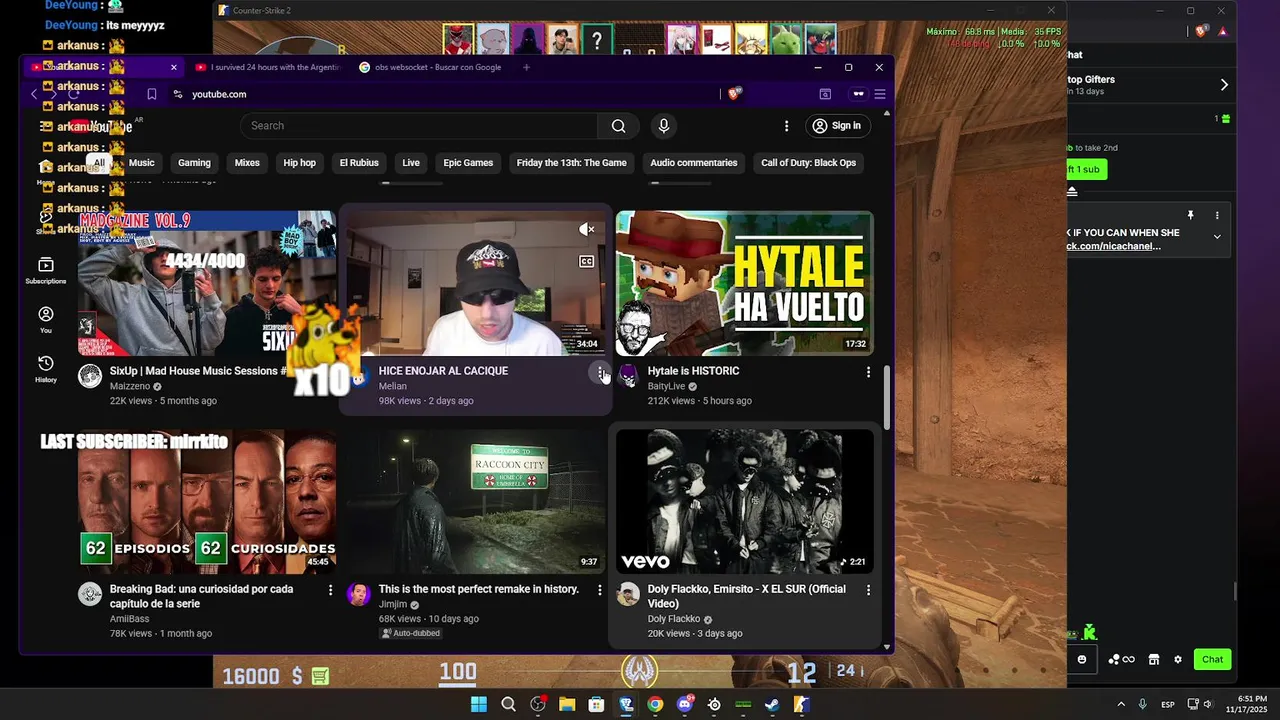Click the green Gift 1 sub button
The width and height of the screenshot is (1280, 720).
pos(1086,170)
